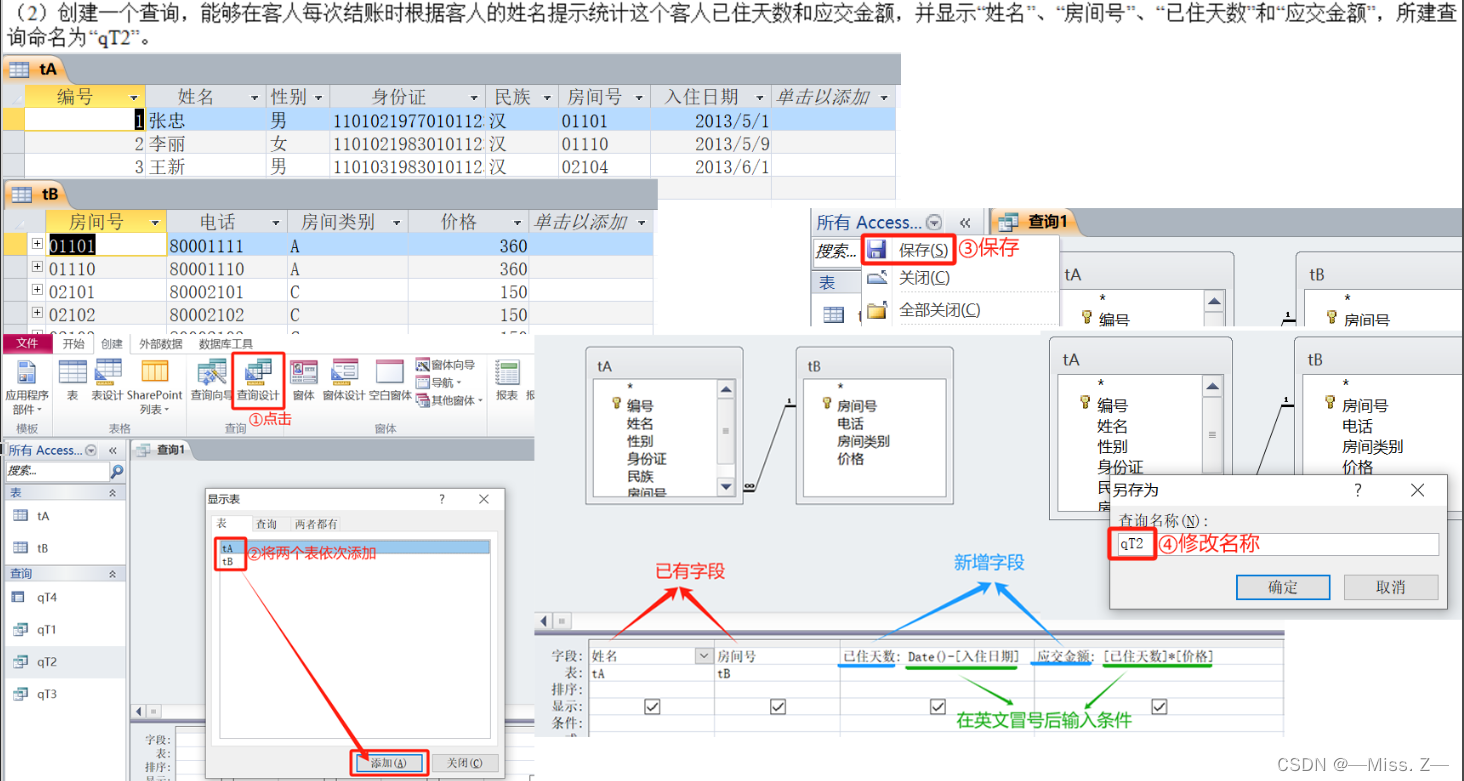This screenshot has height=781, width=1464.
Task: Click the 窗体 (Form) ribbon icon
Action: pyautogui.click(x=303, y=381)
